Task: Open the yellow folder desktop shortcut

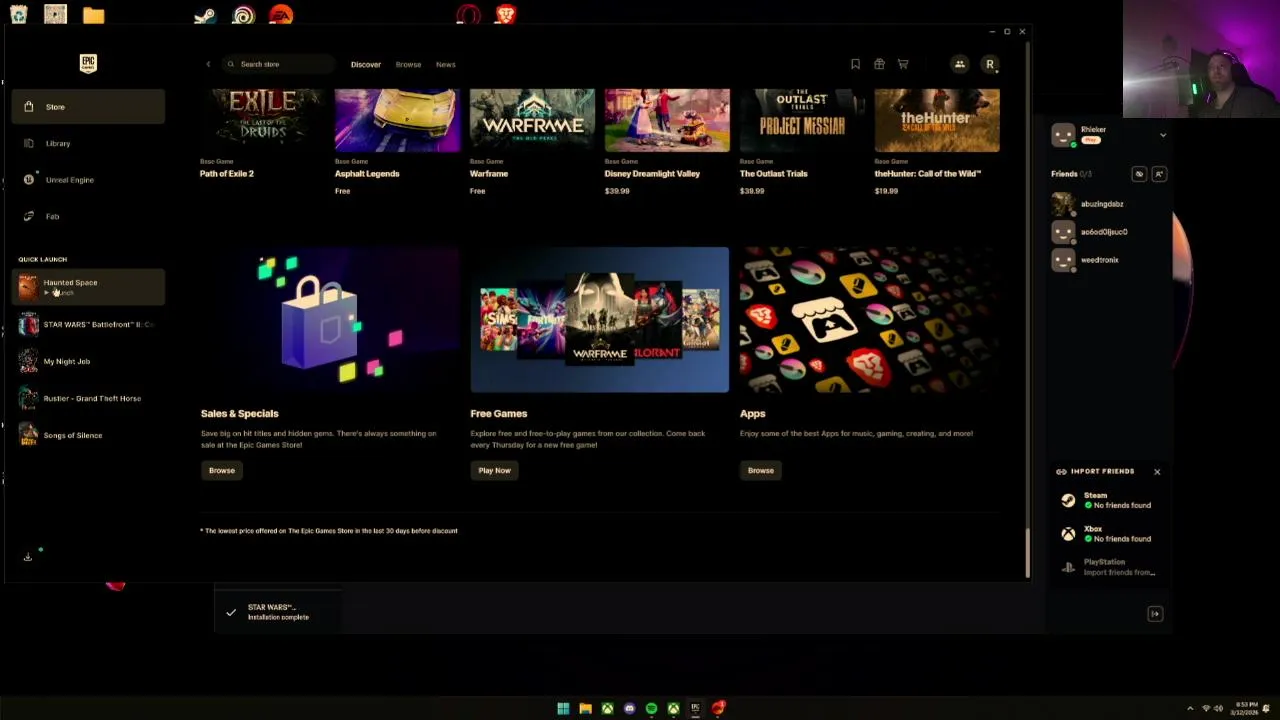Action: pos(93,15)
